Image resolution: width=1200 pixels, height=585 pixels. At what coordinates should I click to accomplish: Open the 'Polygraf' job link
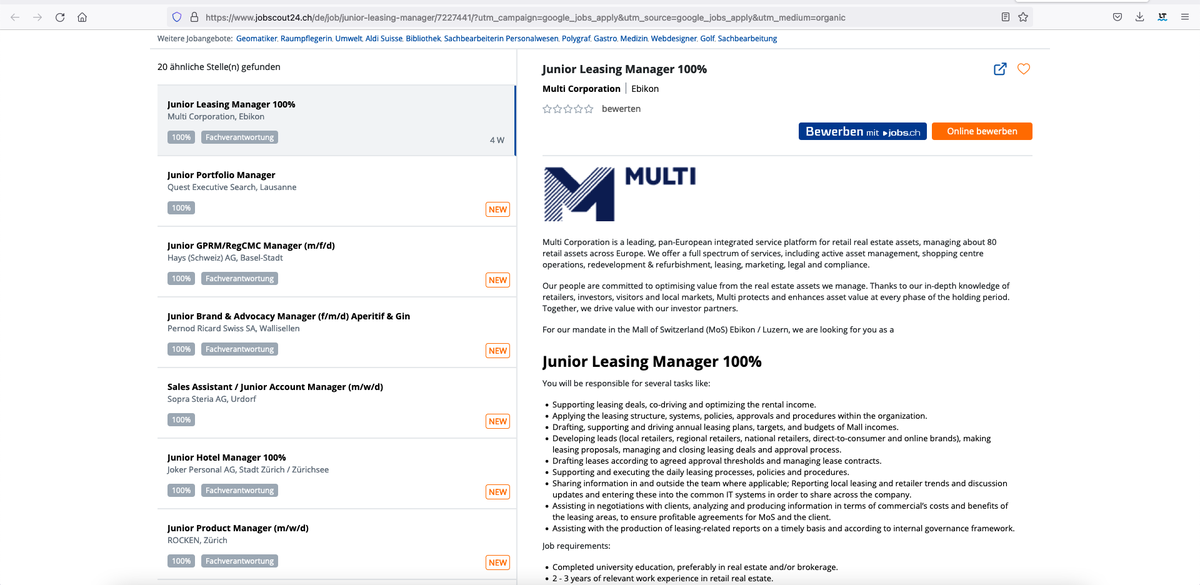[577, 39]
